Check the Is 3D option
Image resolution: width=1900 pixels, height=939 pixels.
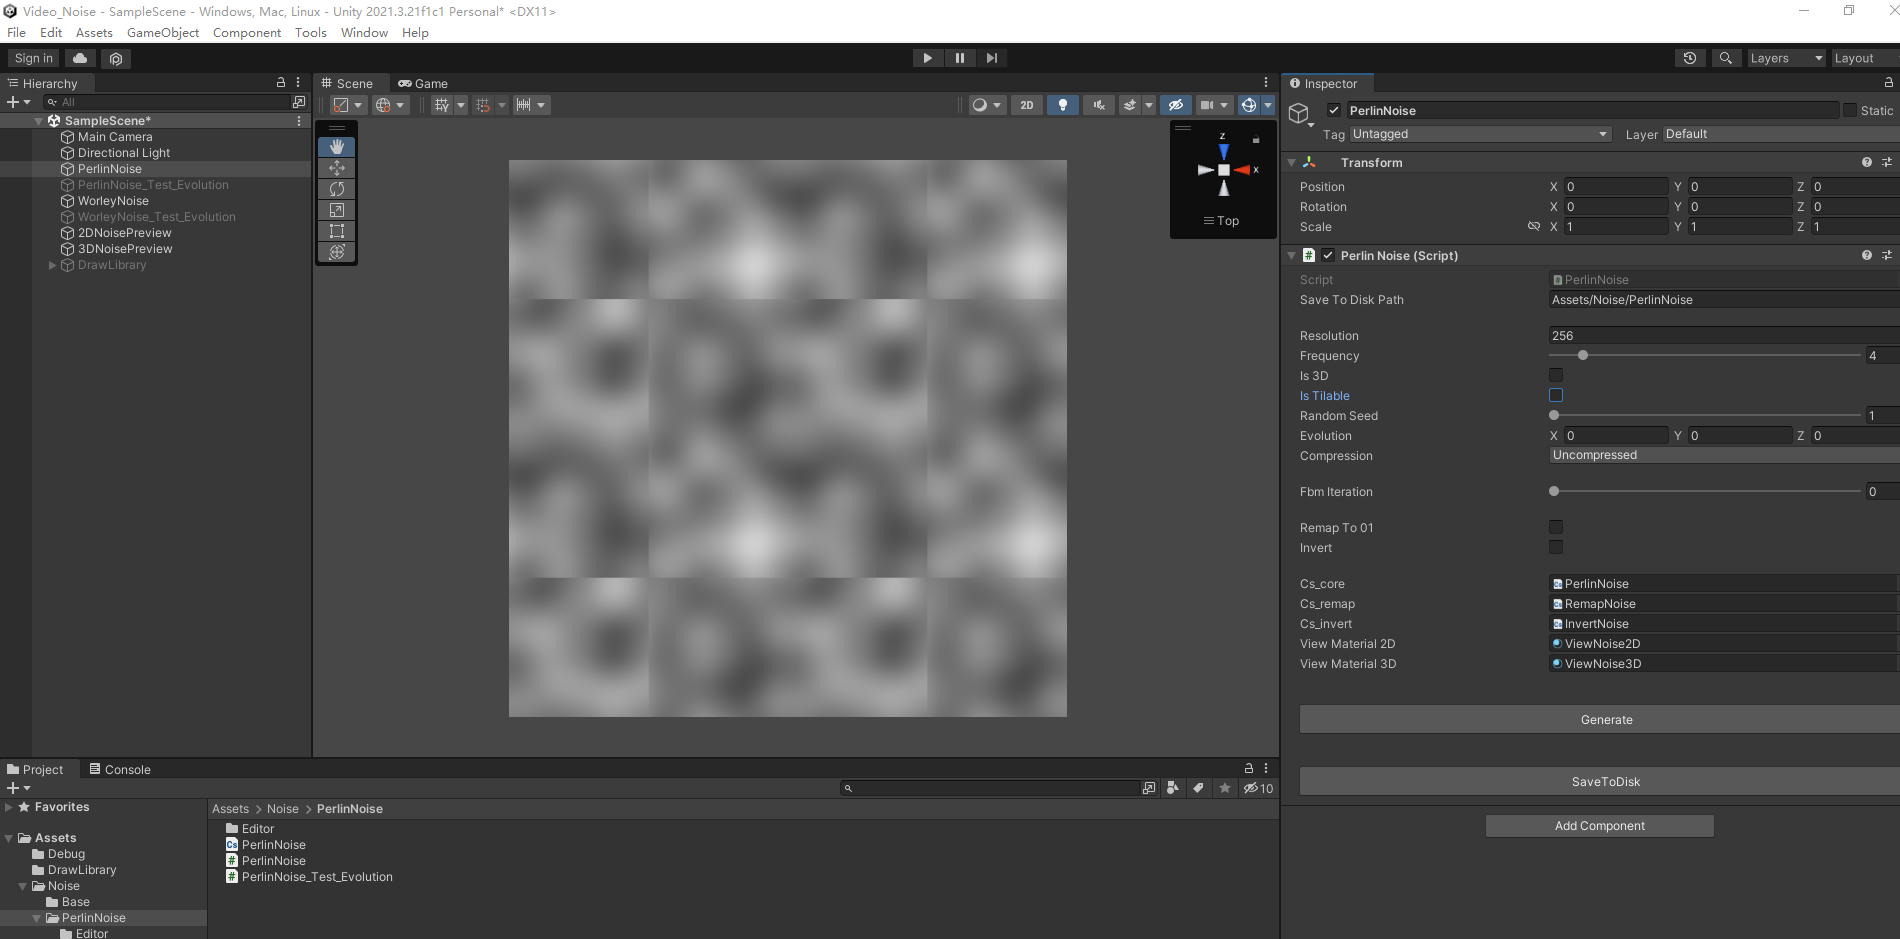1556,375
